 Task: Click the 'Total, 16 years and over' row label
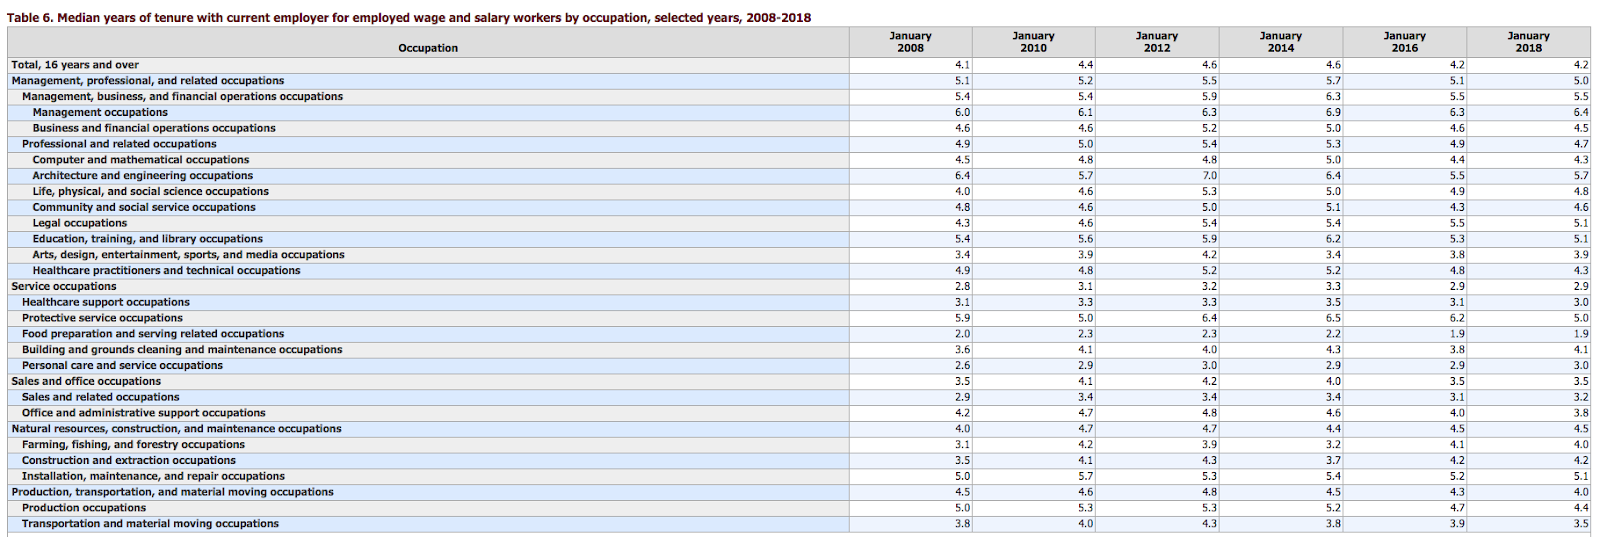[x=75, y=65]
